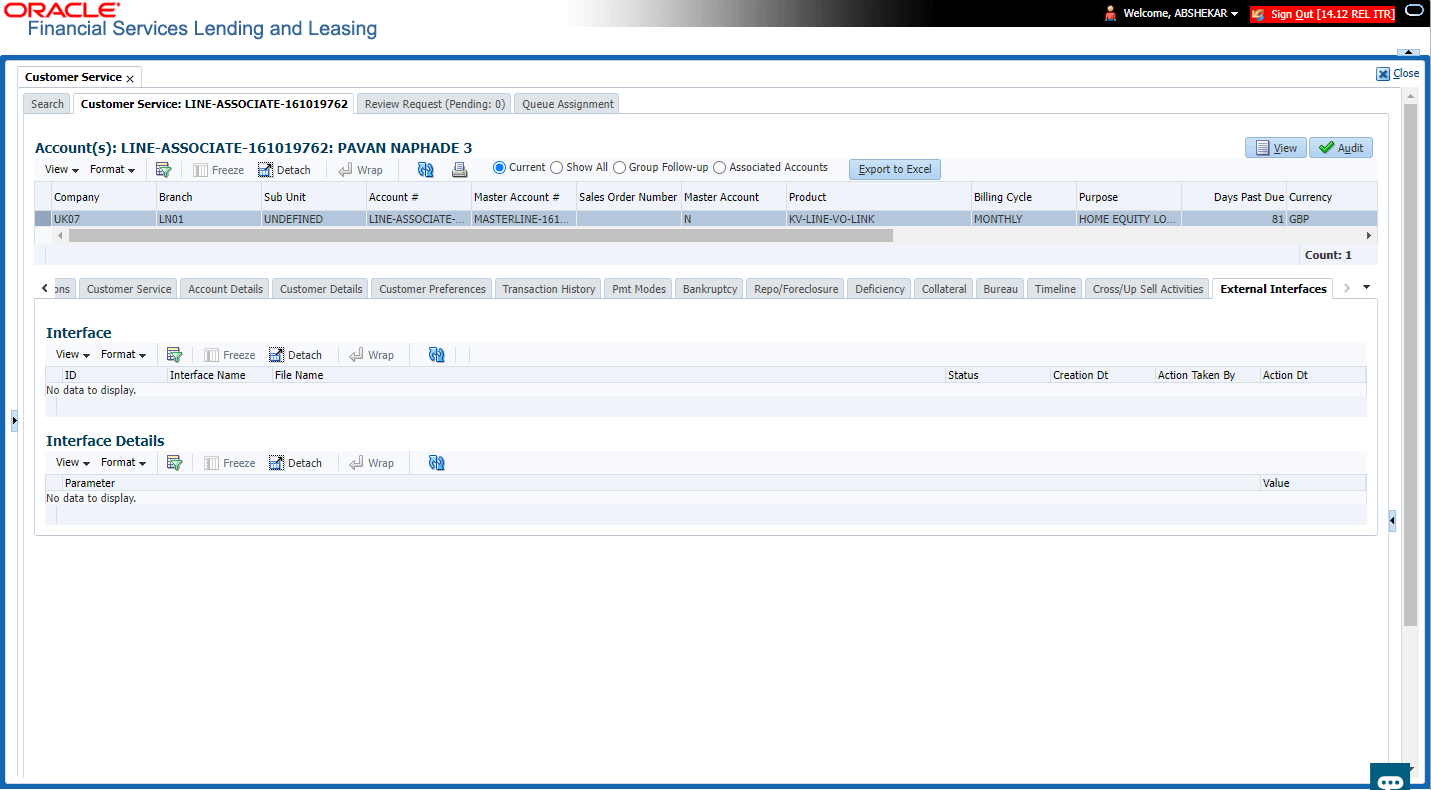The height and width of the screenshot is (790, 1431).
Task: Open the Review Request (Pending: 0) tab
Action: (435, 104)
